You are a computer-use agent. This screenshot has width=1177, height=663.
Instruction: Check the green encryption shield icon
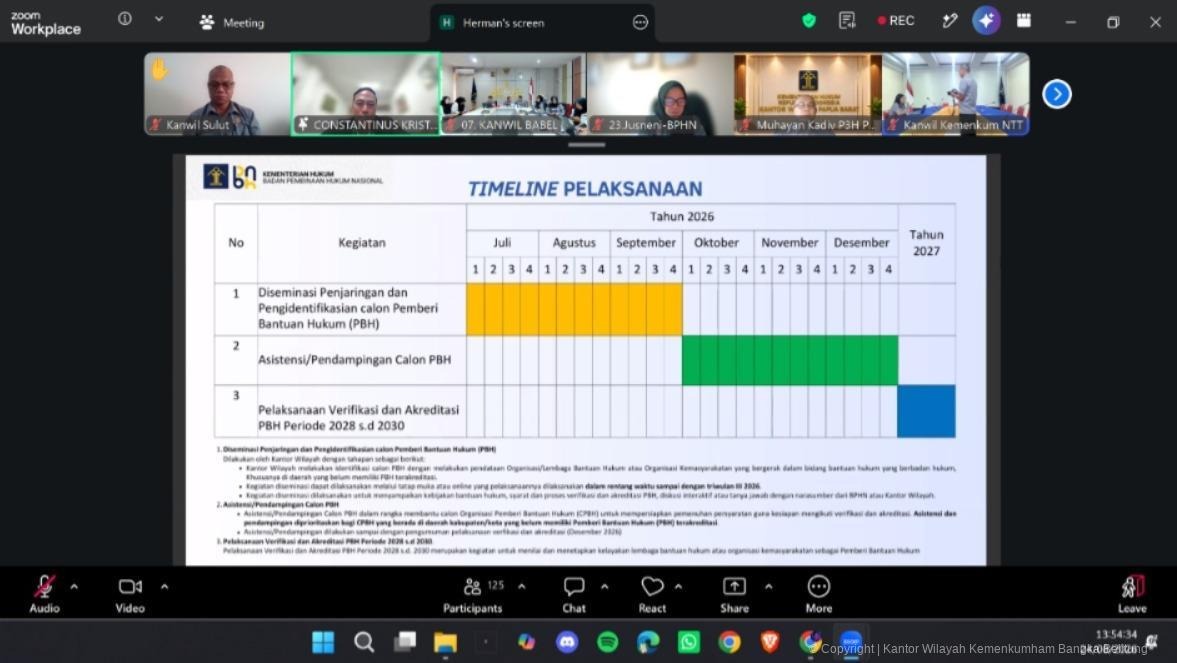(808, 21)
